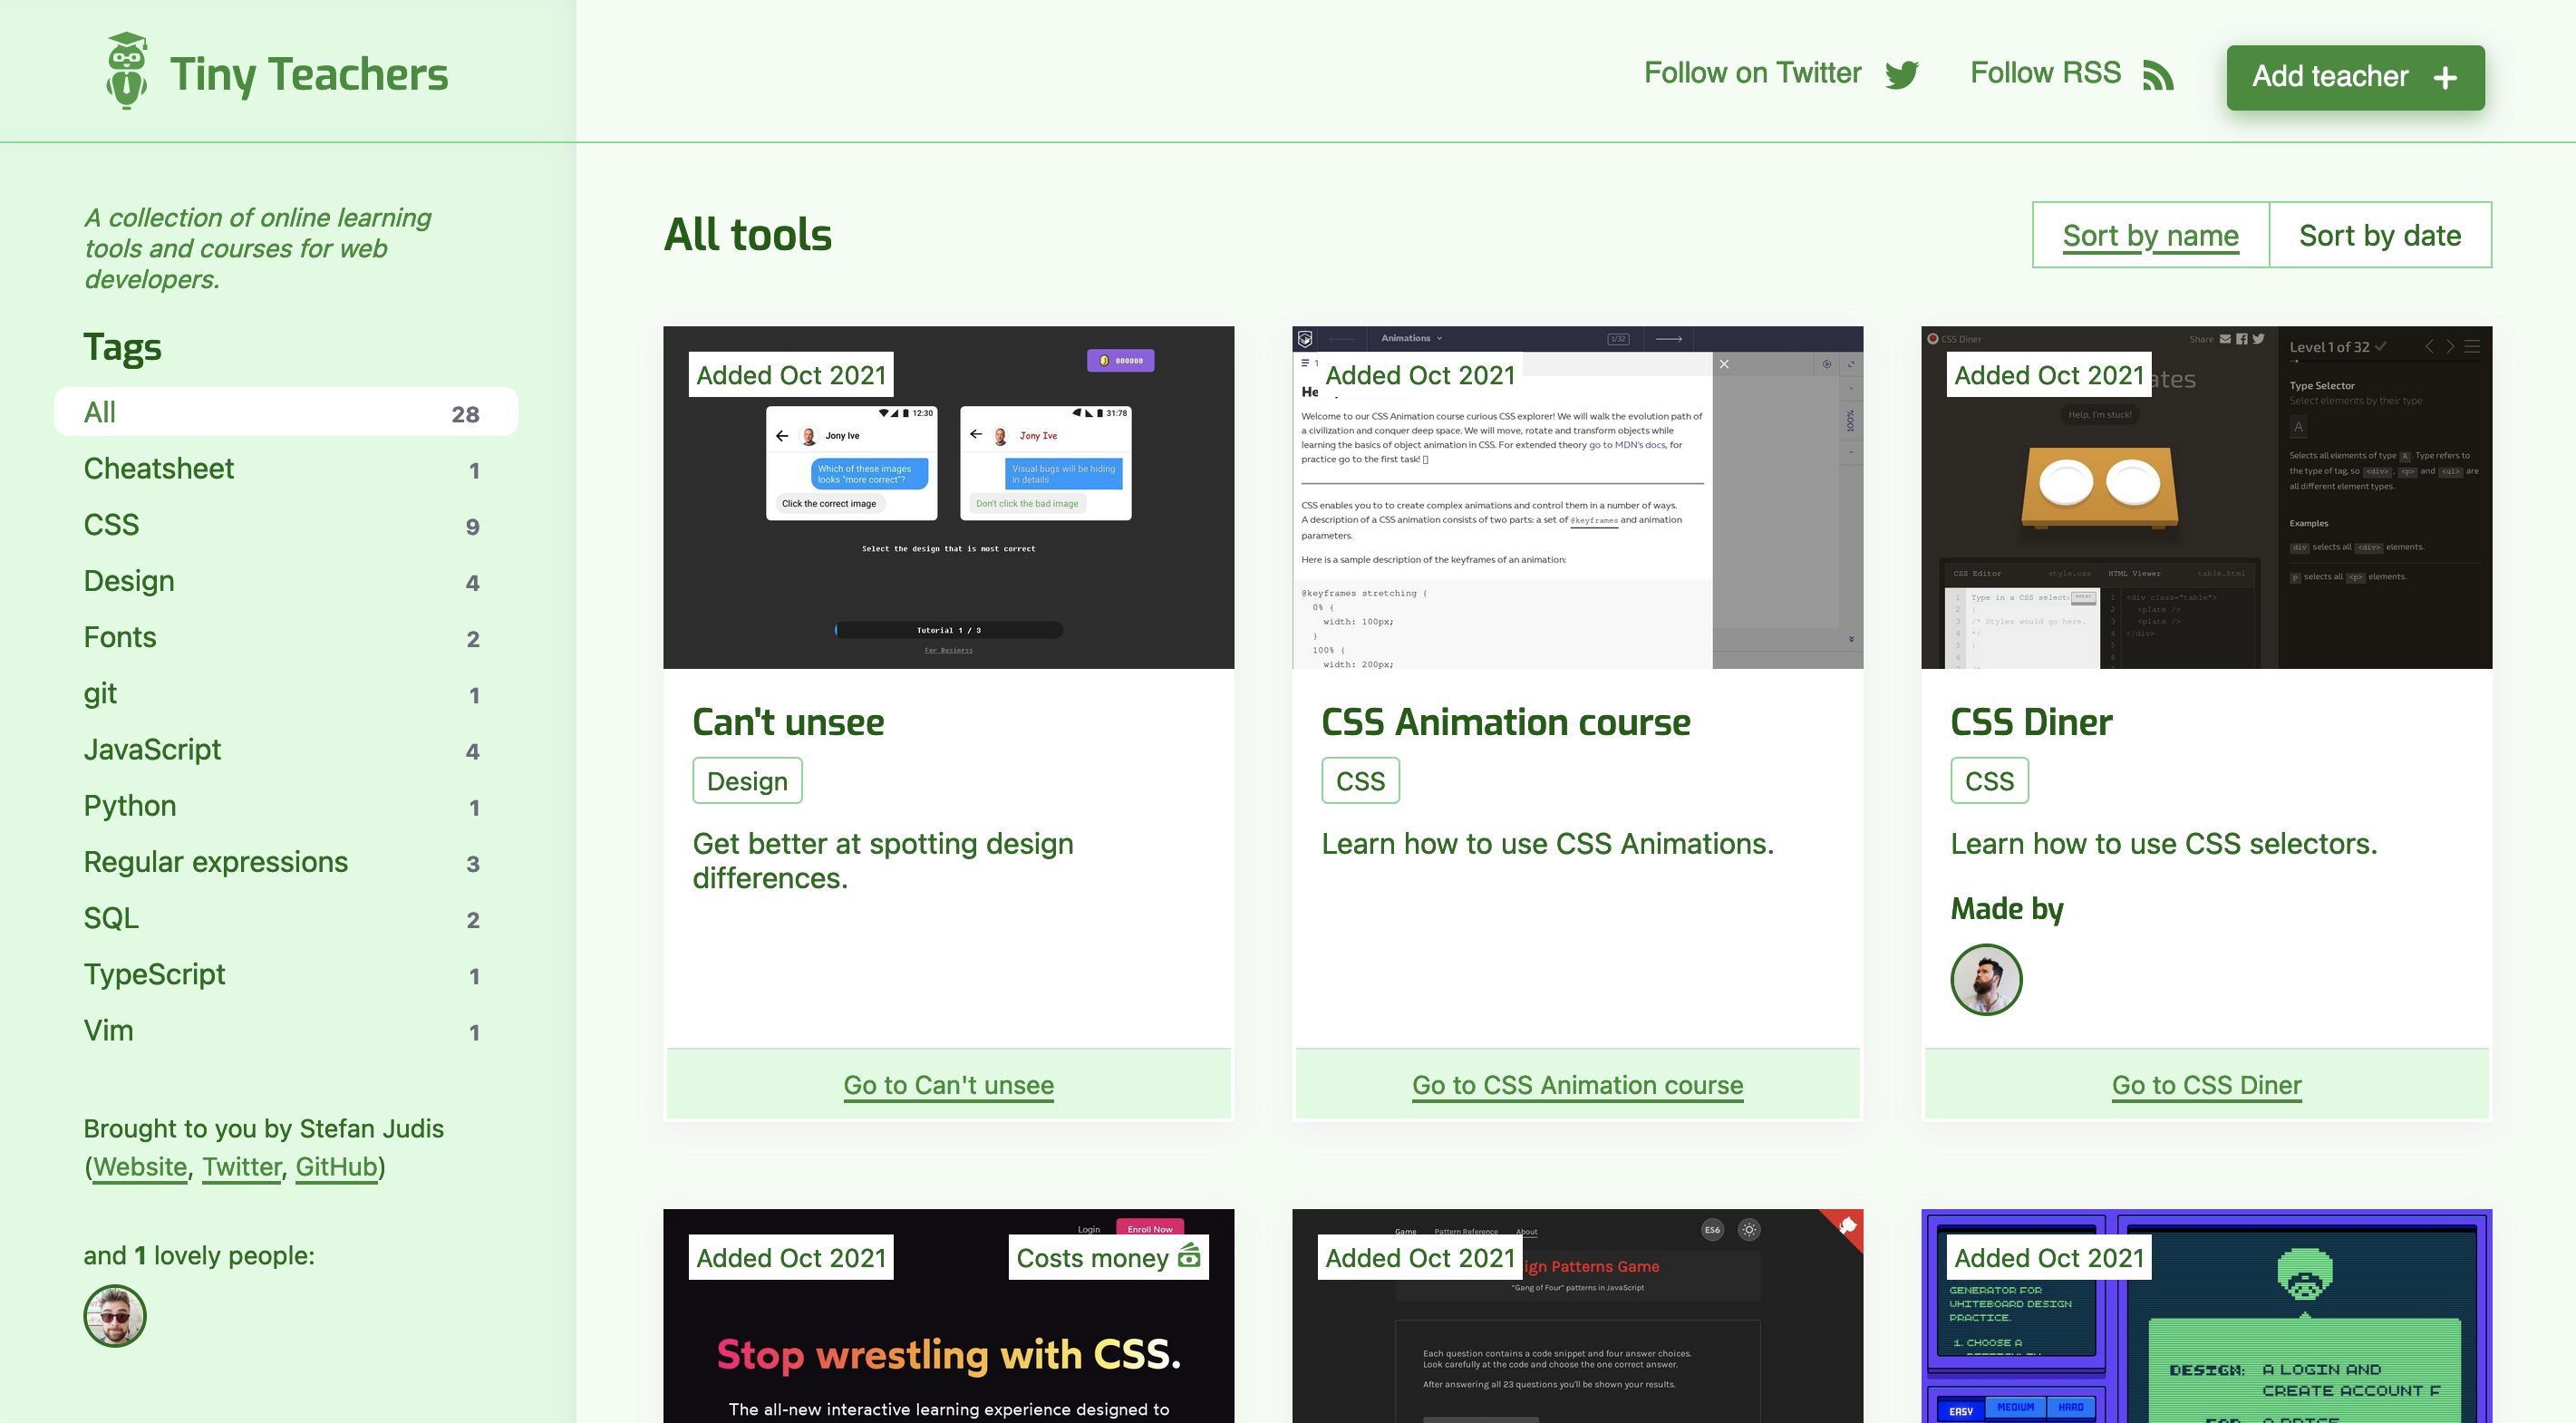Click 'Learn how to use CSS Animations.' text
The width and height of the screenshot is (2576, 1423).
click(x=1547, y=843)
